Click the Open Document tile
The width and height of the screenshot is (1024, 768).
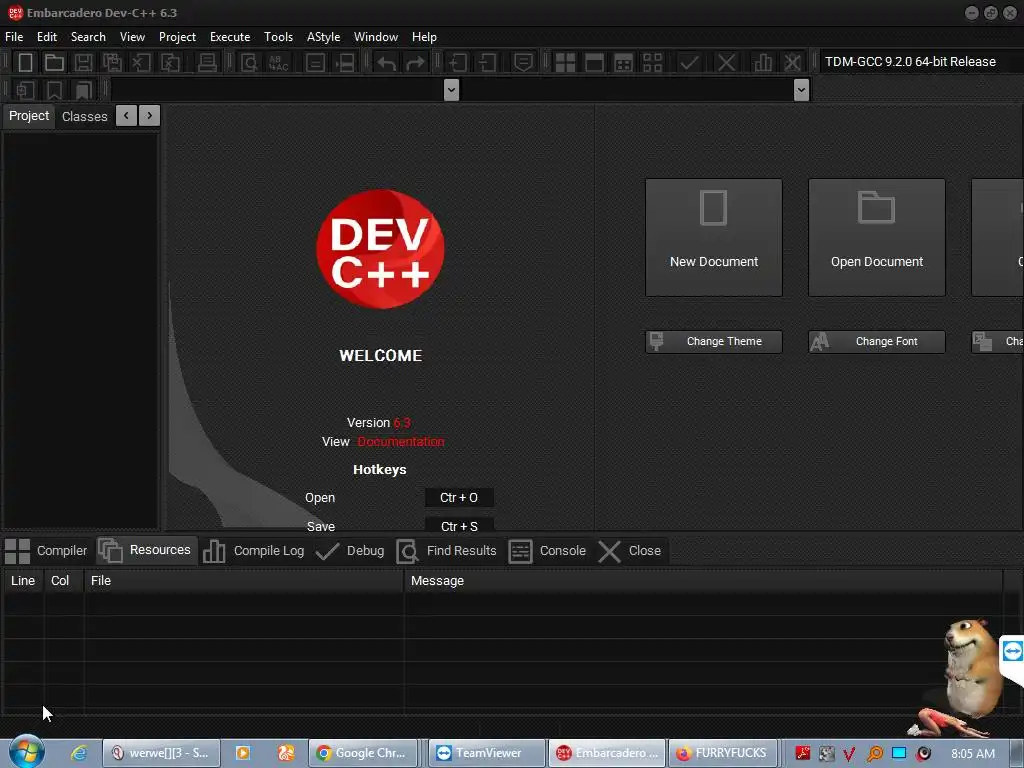(x=876, y=238)
